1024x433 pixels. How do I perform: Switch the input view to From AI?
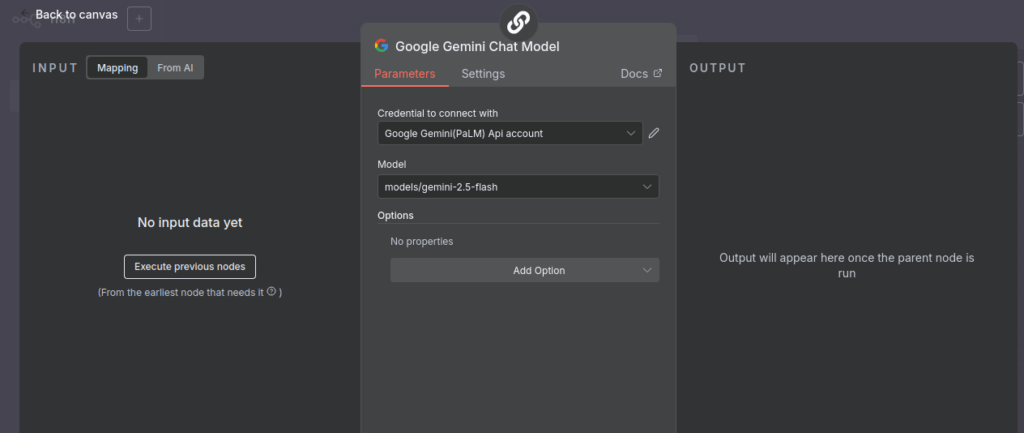175,68
